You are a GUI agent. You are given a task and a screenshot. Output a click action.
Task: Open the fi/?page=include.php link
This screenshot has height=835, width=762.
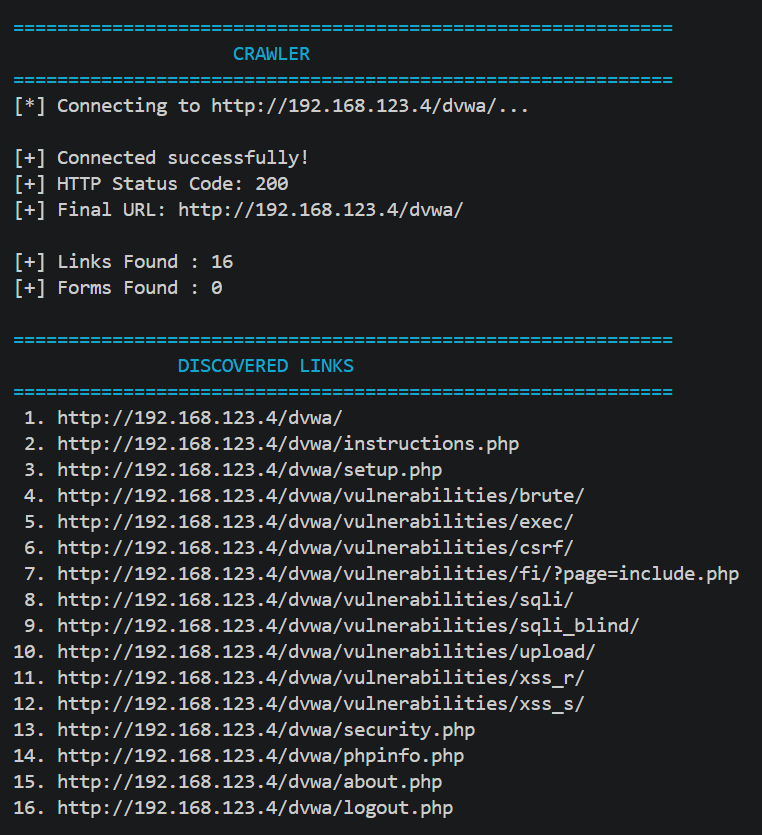[x=398, y=574]
